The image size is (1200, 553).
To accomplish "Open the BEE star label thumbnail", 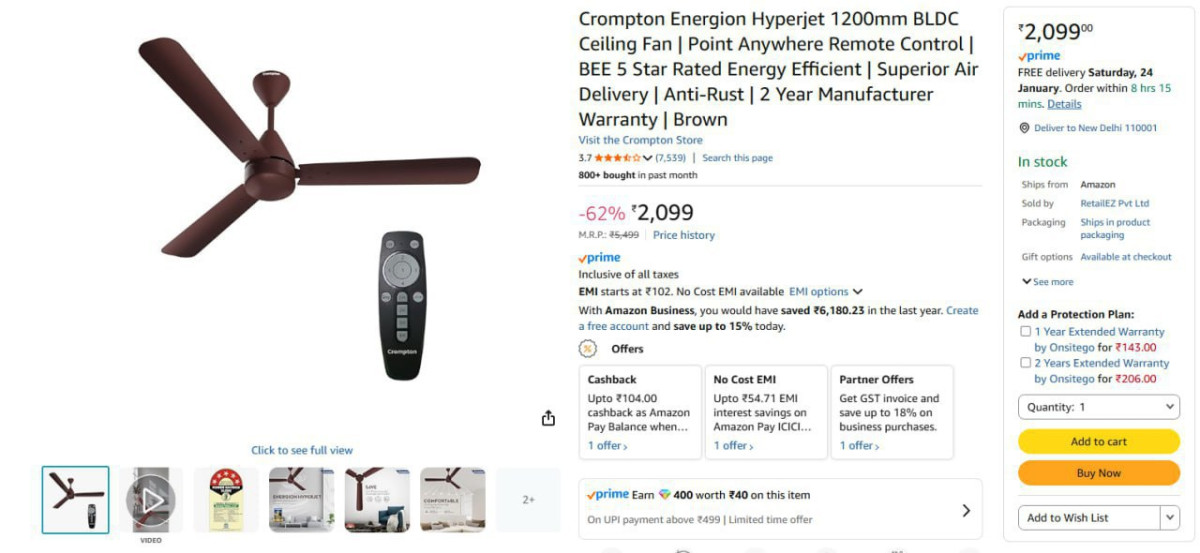I will click(226, 499).
